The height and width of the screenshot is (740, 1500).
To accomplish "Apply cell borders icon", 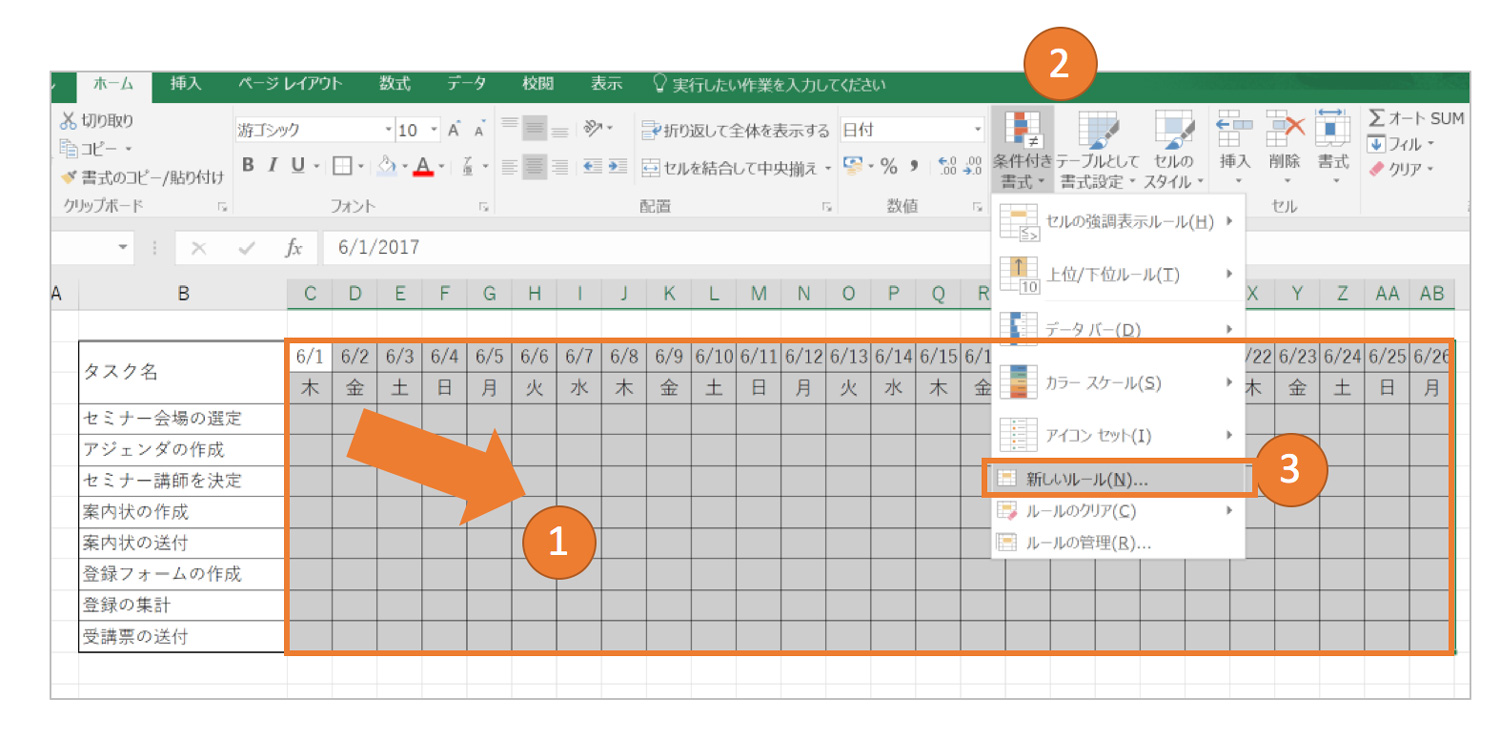I will pos(341,166).
